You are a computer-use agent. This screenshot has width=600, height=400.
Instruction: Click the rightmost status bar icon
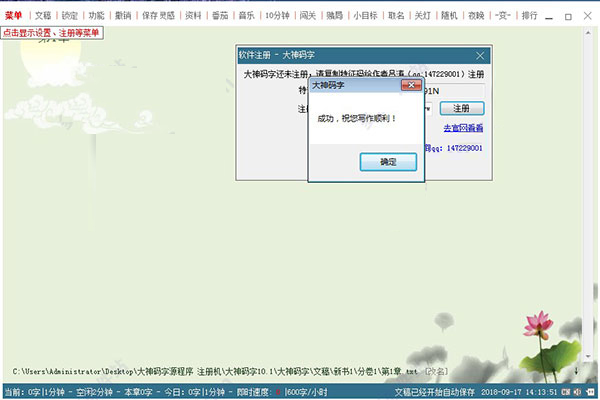(x=590, y=392)
